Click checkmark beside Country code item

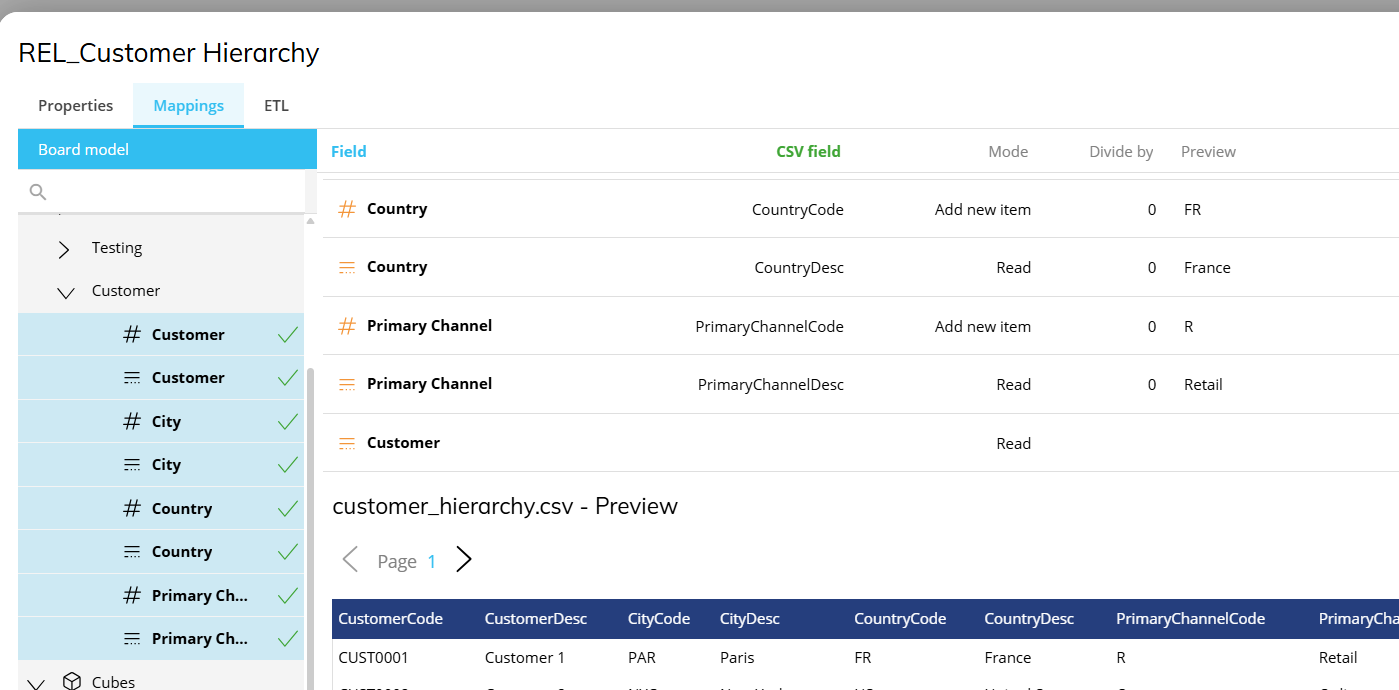pos(288,509)
